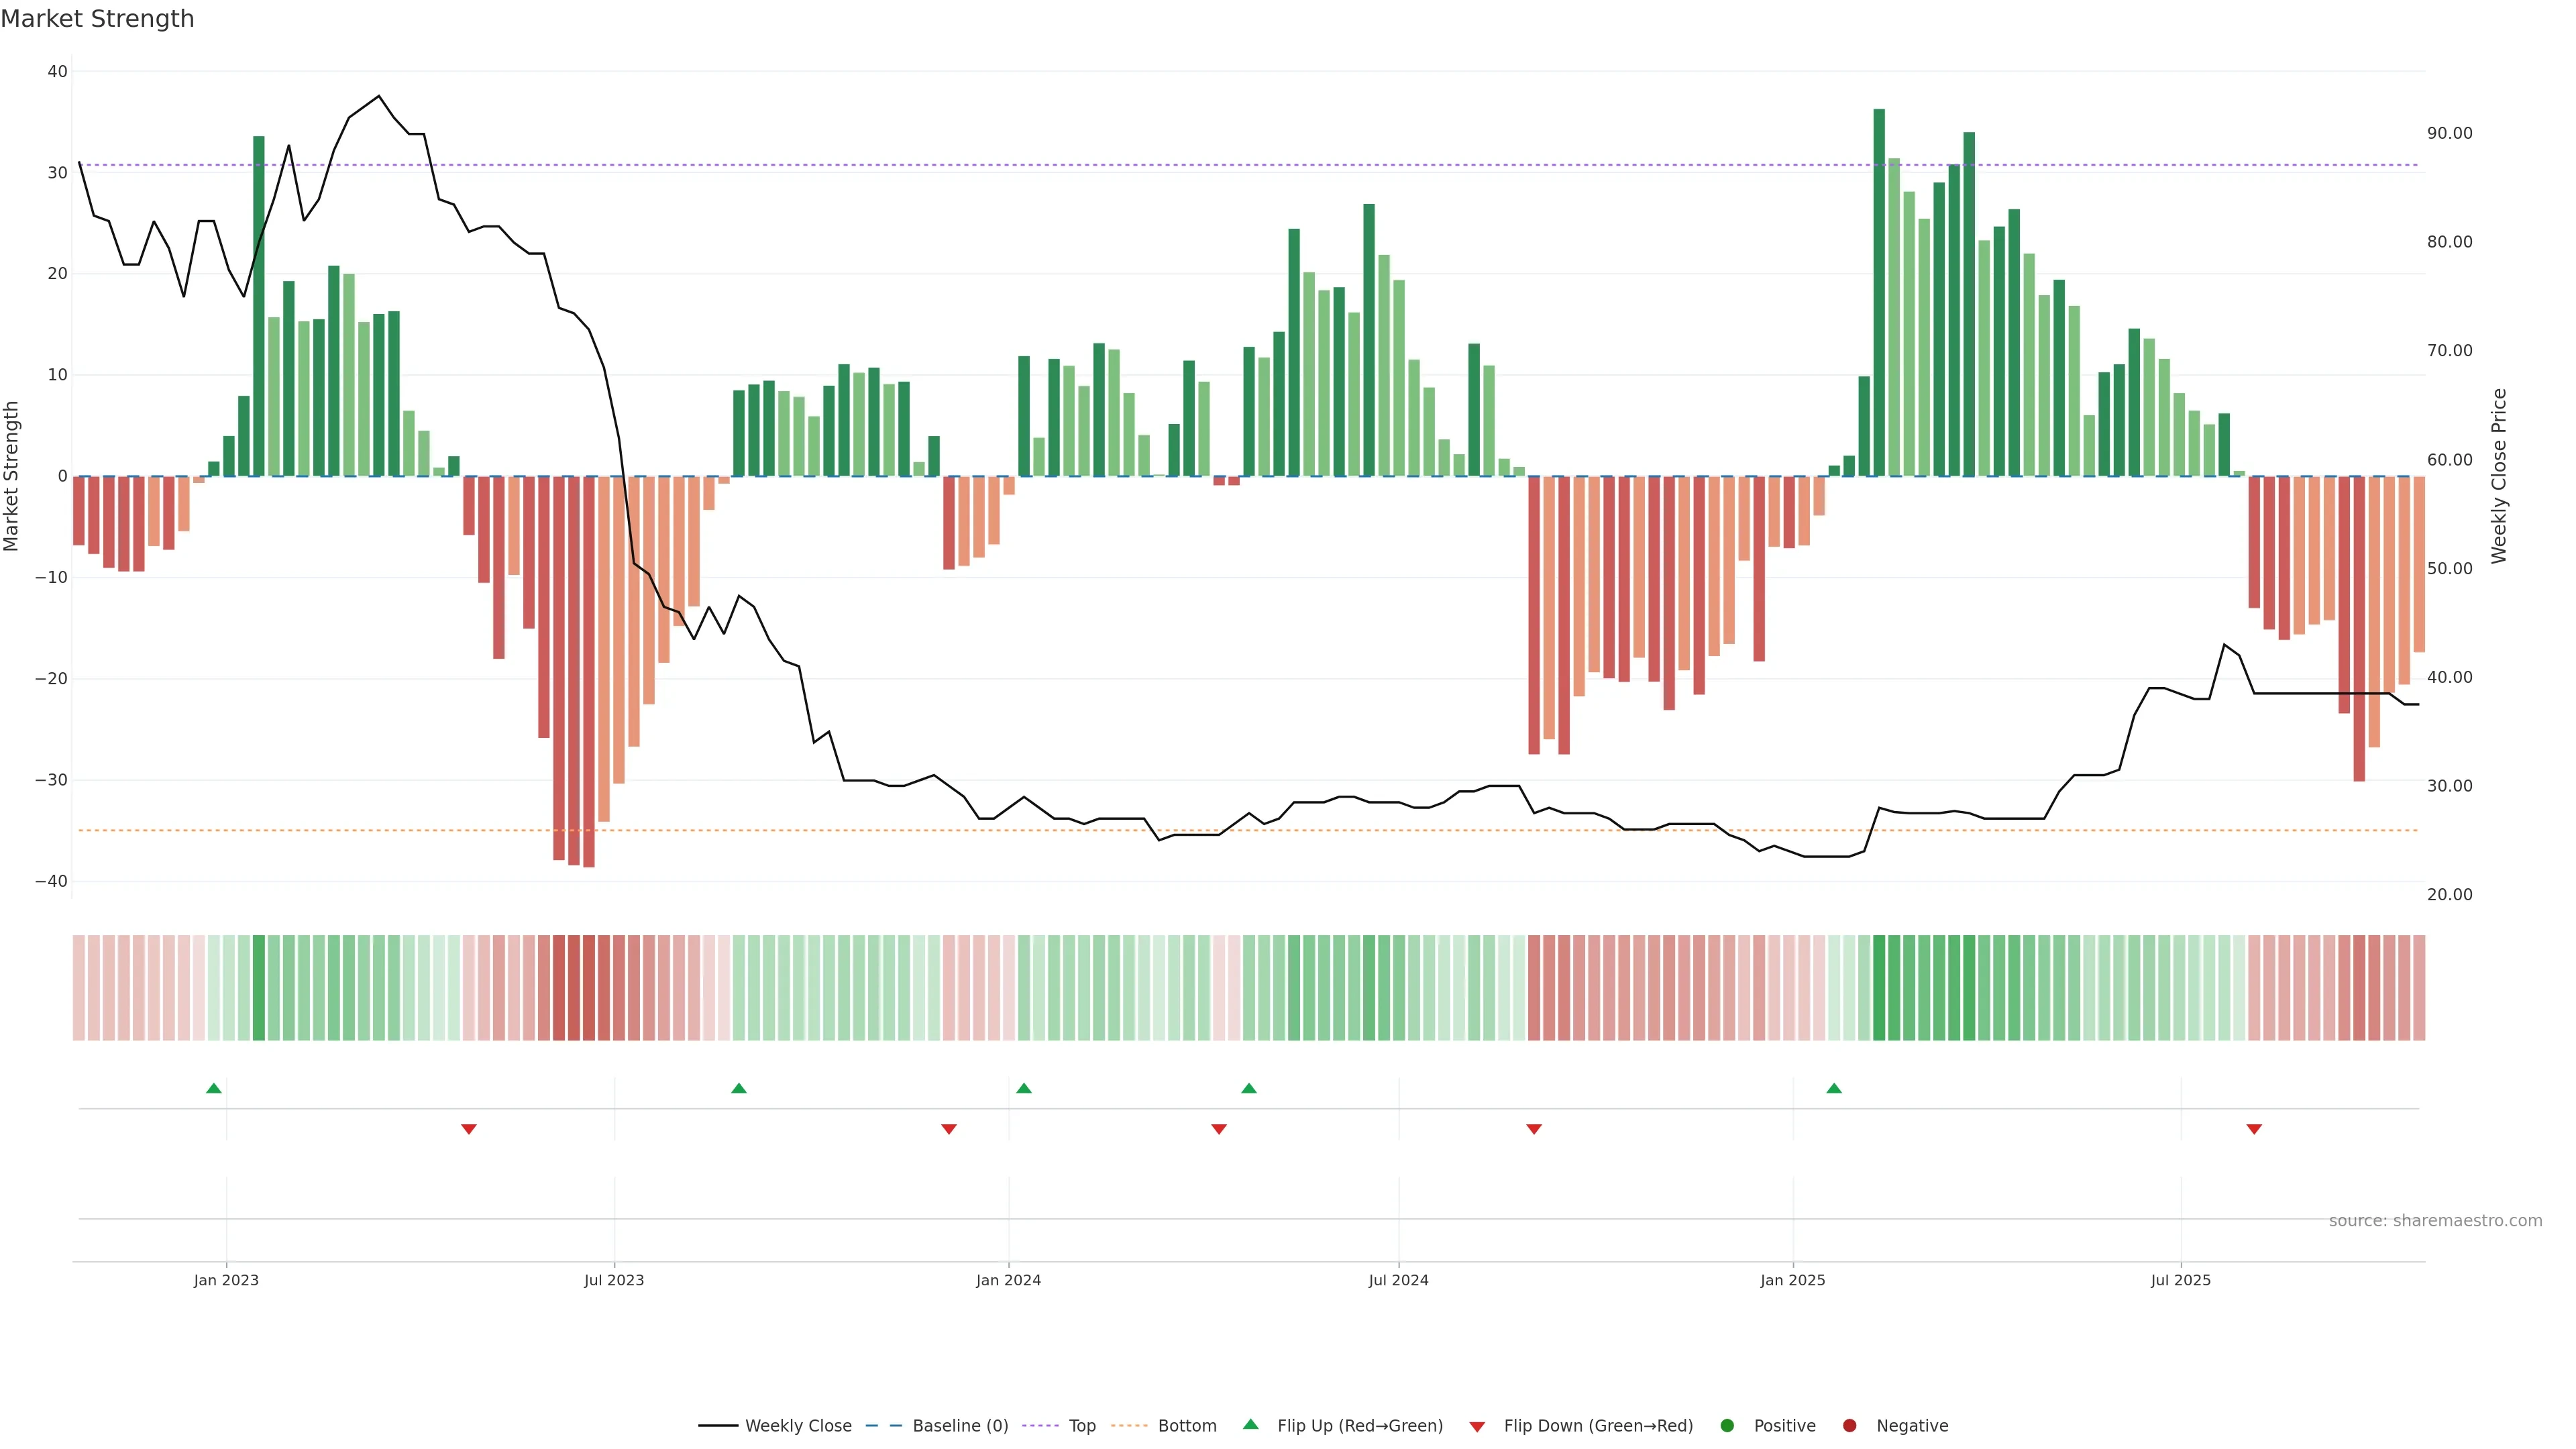Viewport: 2576px width, 1449px height.
Task: Click the Market Strength chart title
Action: click(x=97, y=19)
